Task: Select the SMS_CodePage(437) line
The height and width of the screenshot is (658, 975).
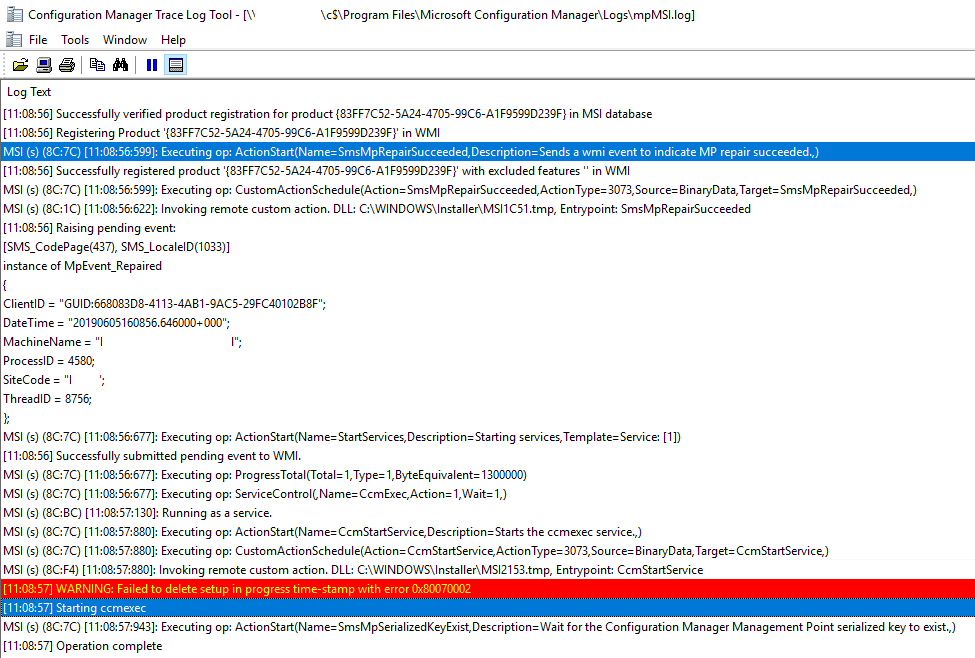Action: tap(488, 247)
